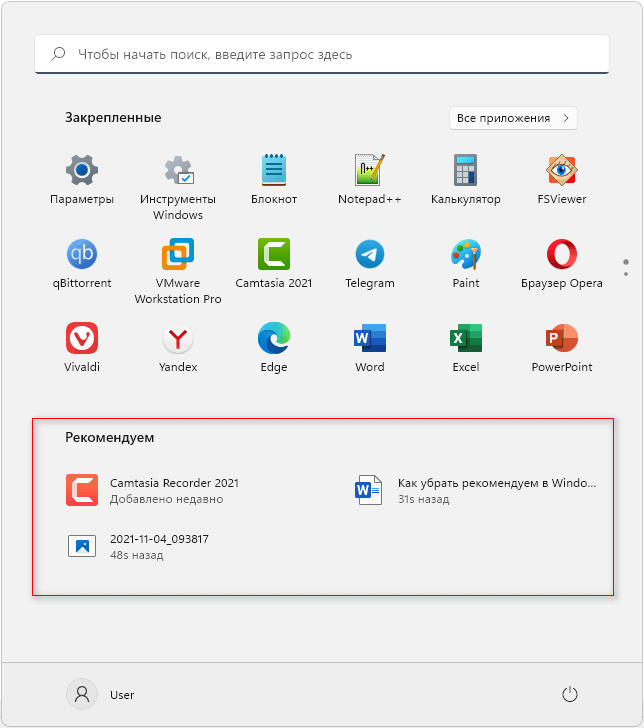
Task: Go to next pinned apps page dot
Action: pyautogui.click(x=626, y=274)
